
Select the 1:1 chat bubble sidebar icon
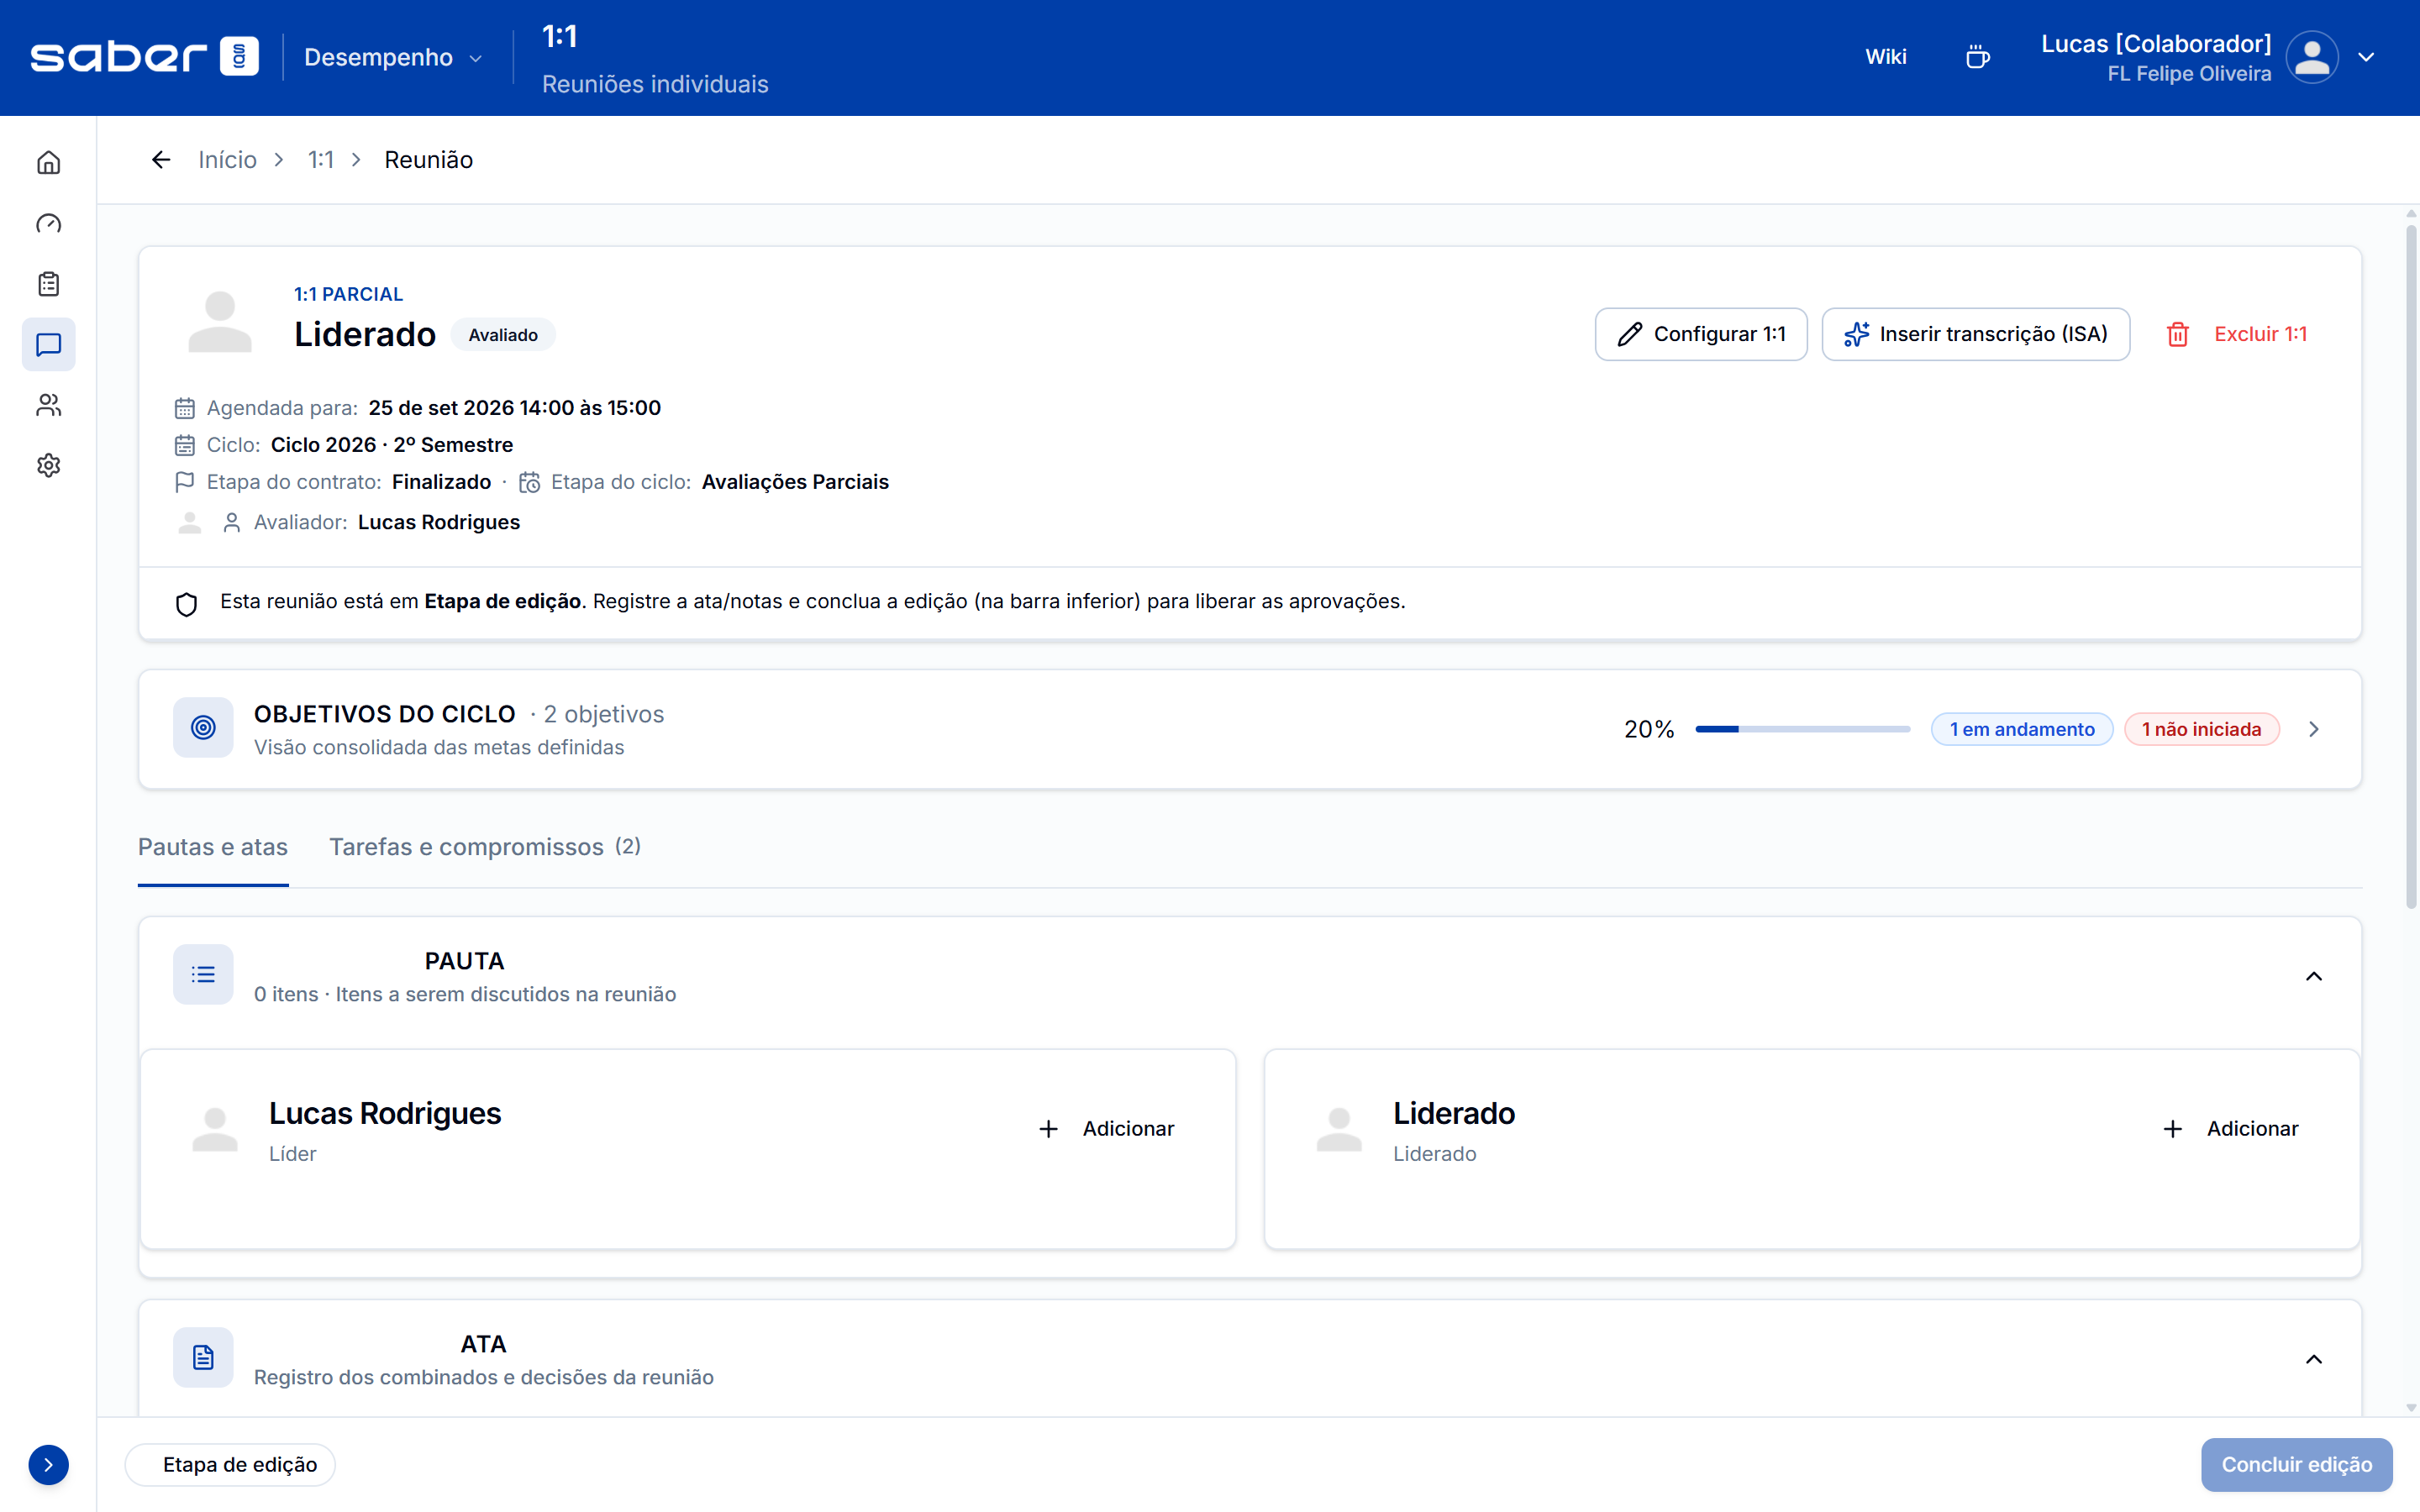tap(48, 345)
